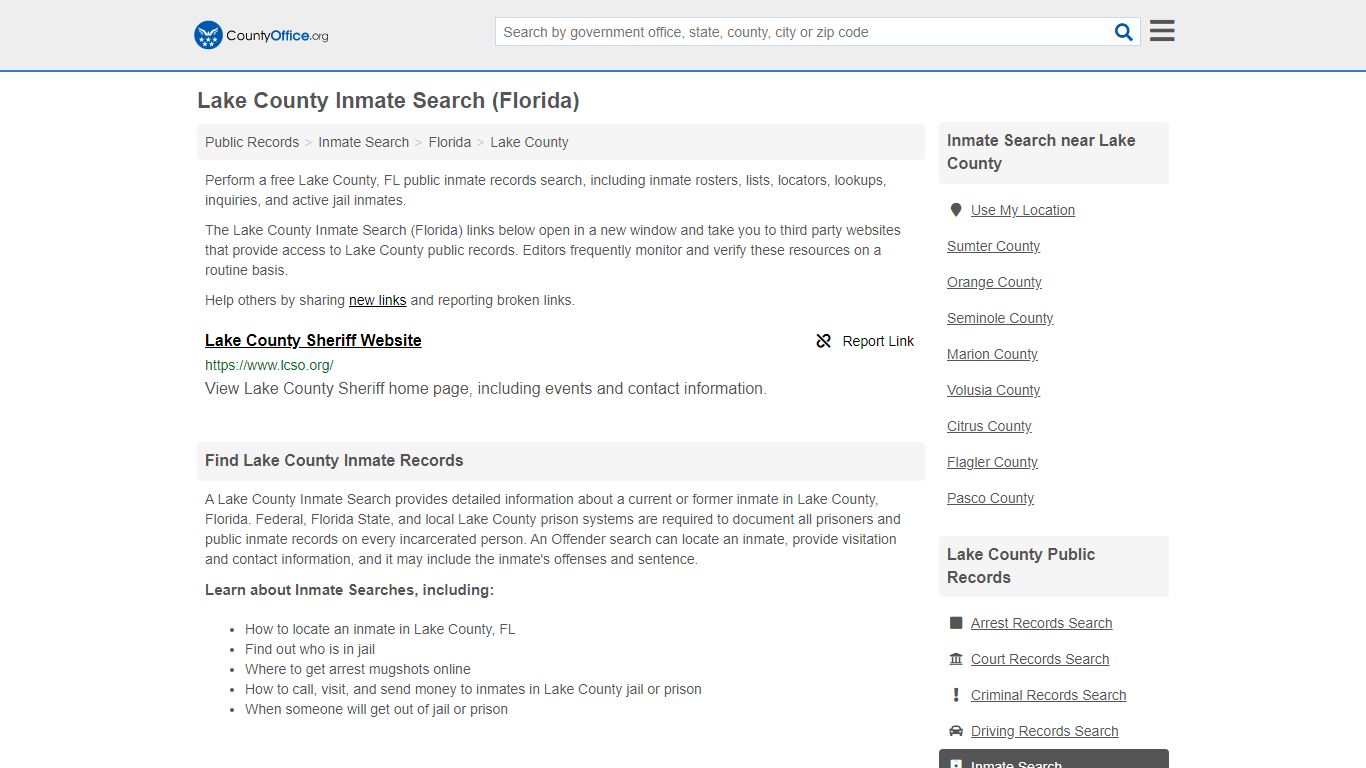Click the courthouse icon by Court Records

tap(956, 659)
